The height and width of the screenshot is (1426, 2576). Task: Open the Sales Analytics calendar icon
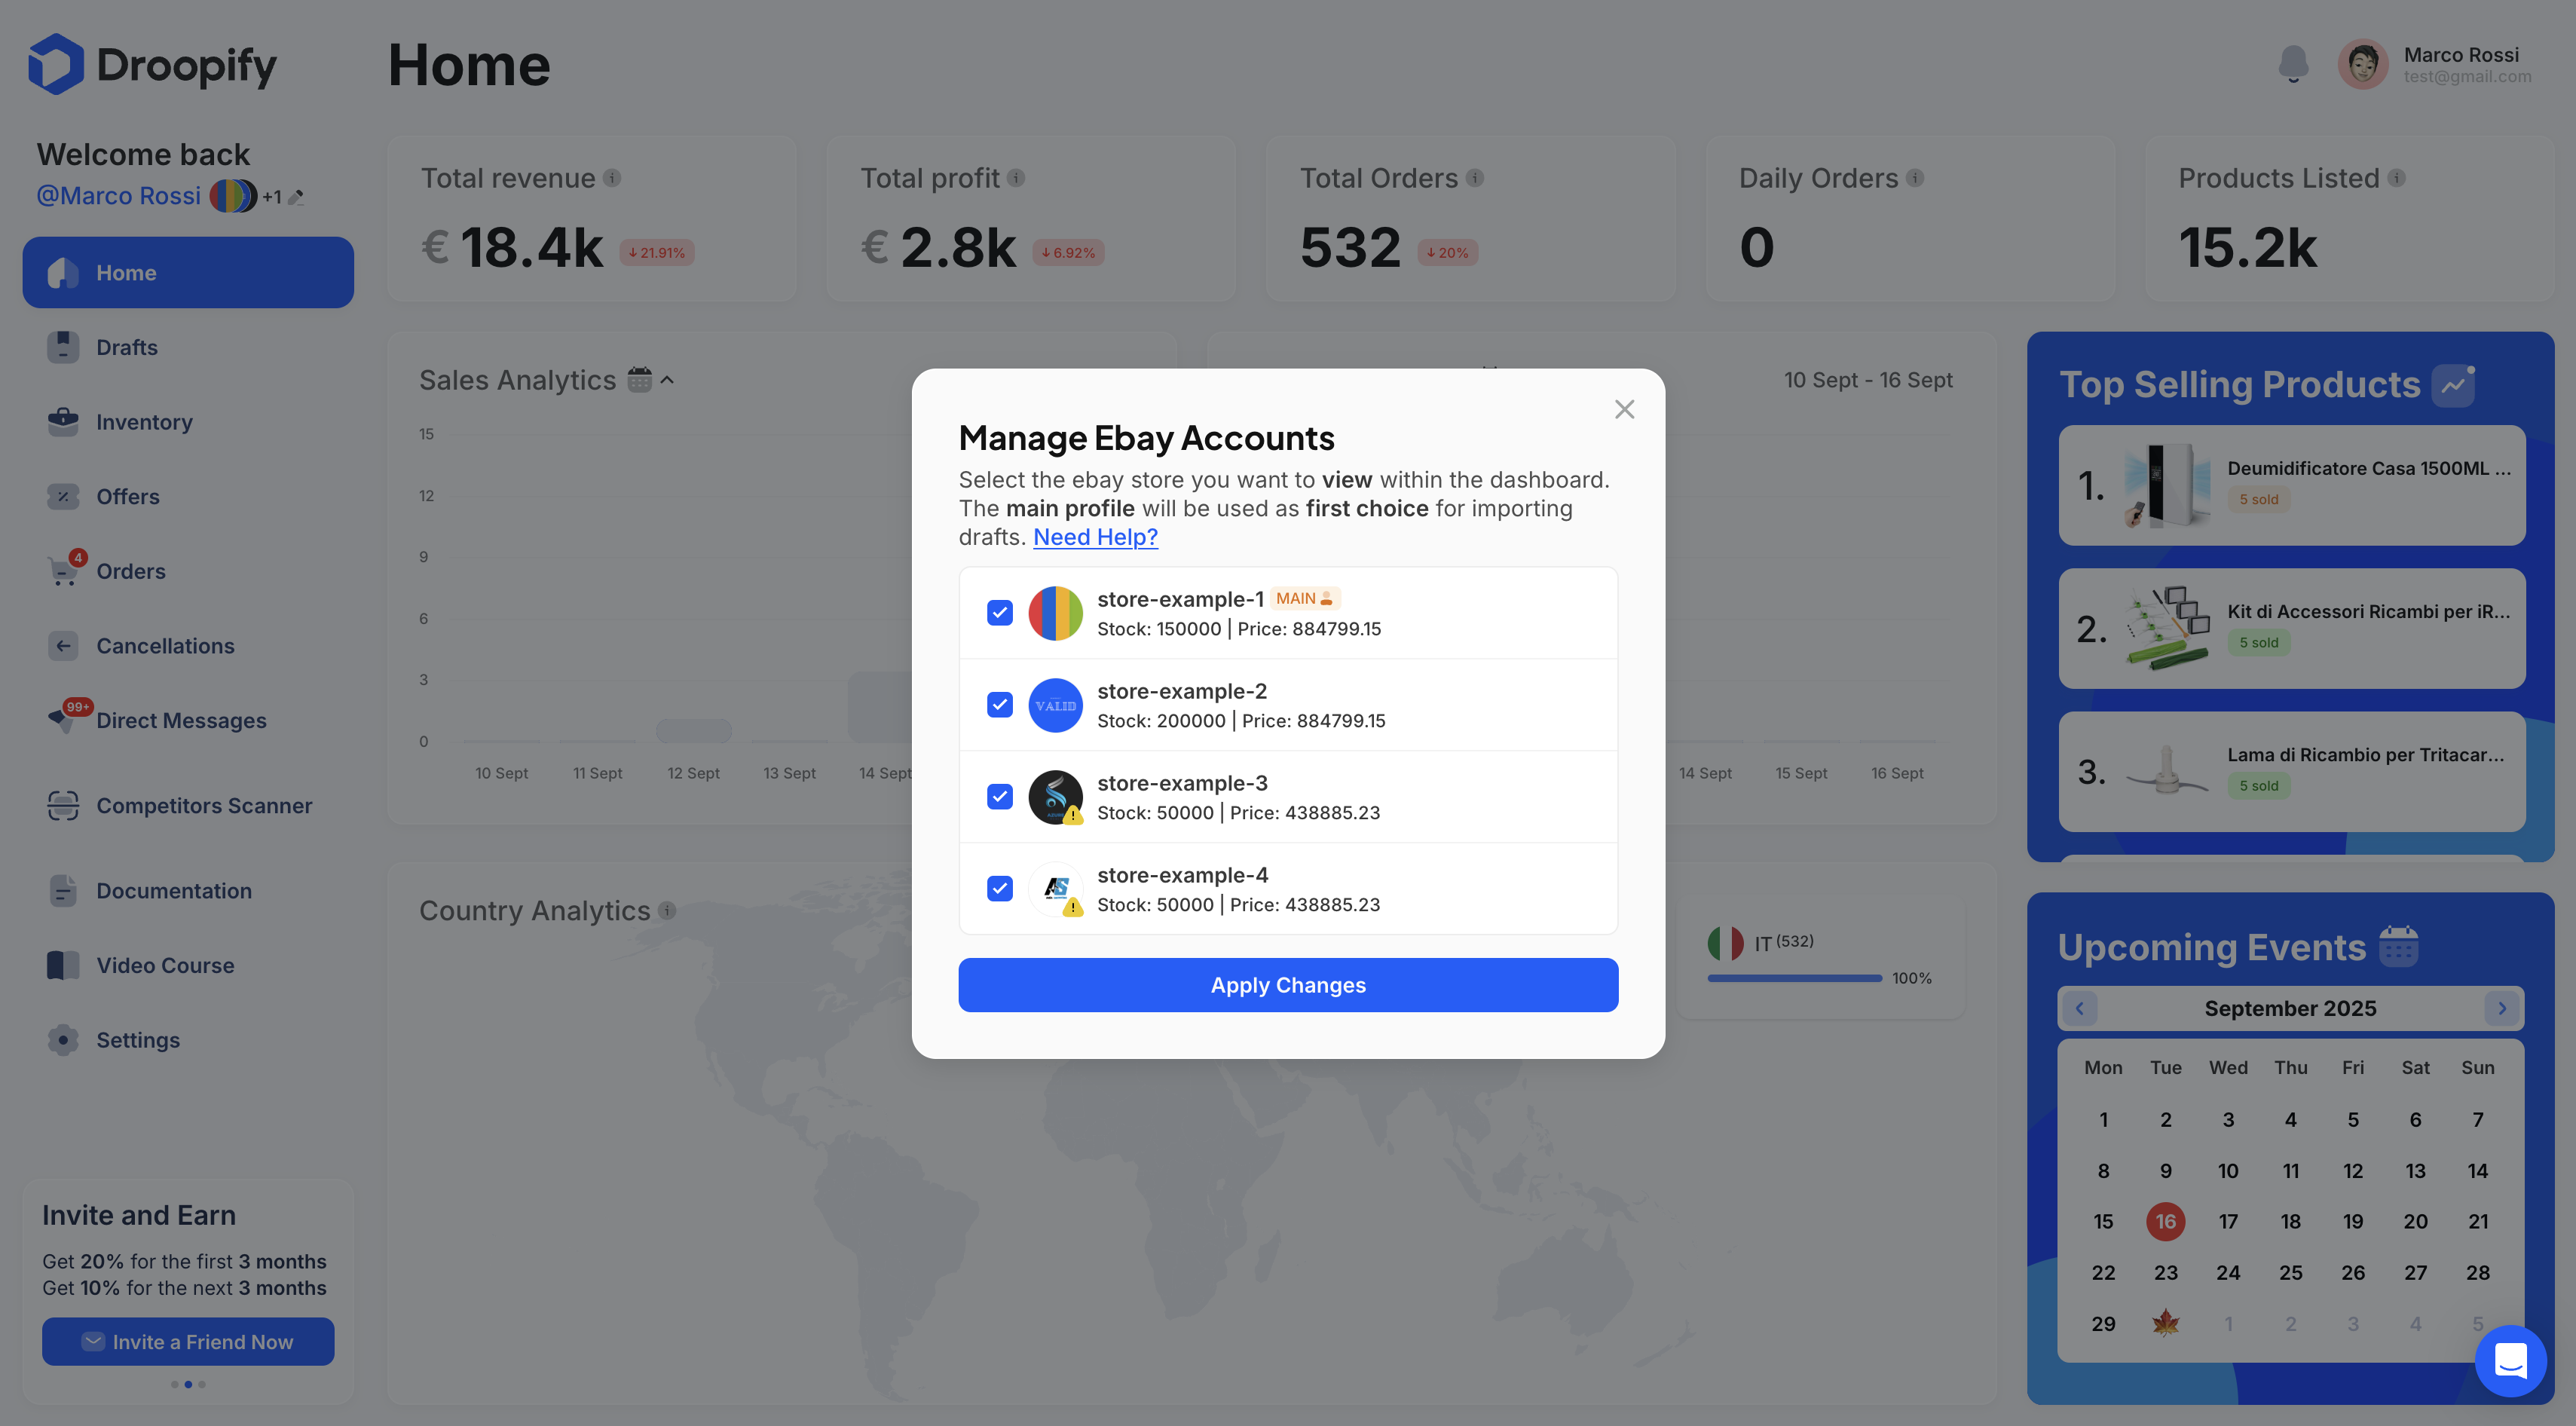pyautogui.click(x=640, y=380)
